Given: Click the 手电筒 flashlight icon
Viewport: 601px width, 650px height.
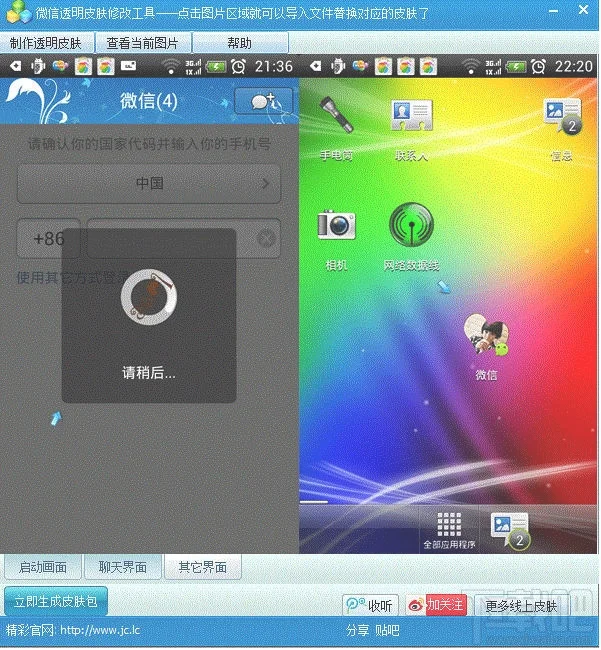Looking at the screenshot, I should (x=337, y=115).
